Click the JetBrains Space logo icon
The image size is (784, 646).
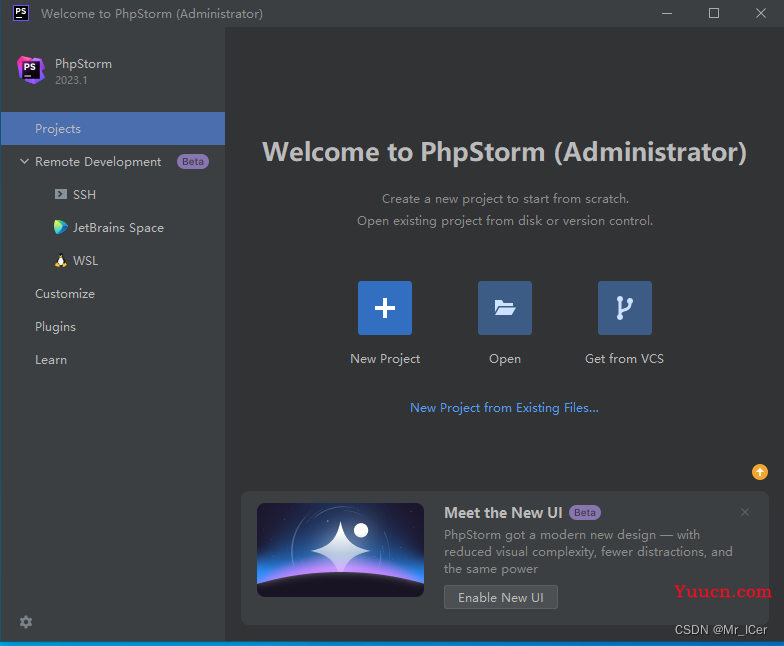coord(60,227)
